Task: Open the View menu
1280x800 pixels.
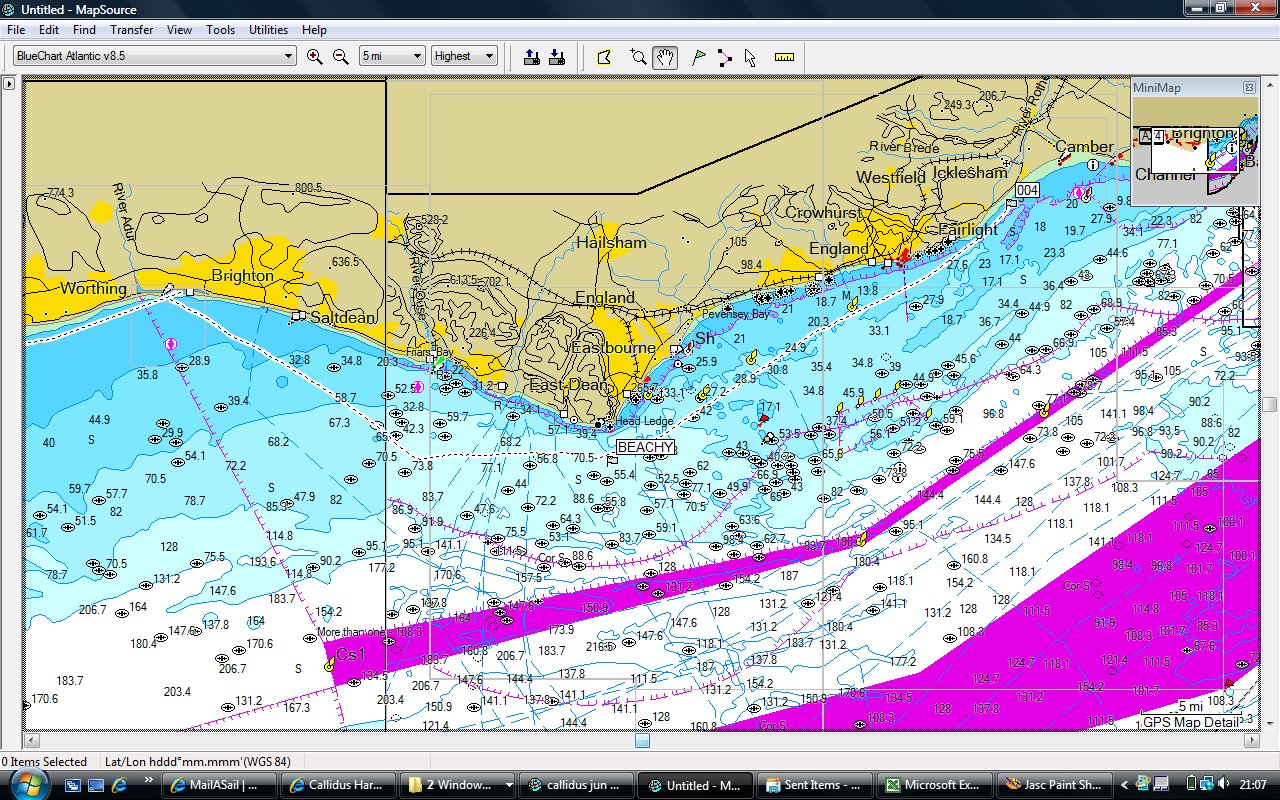Action: [180, 30]
